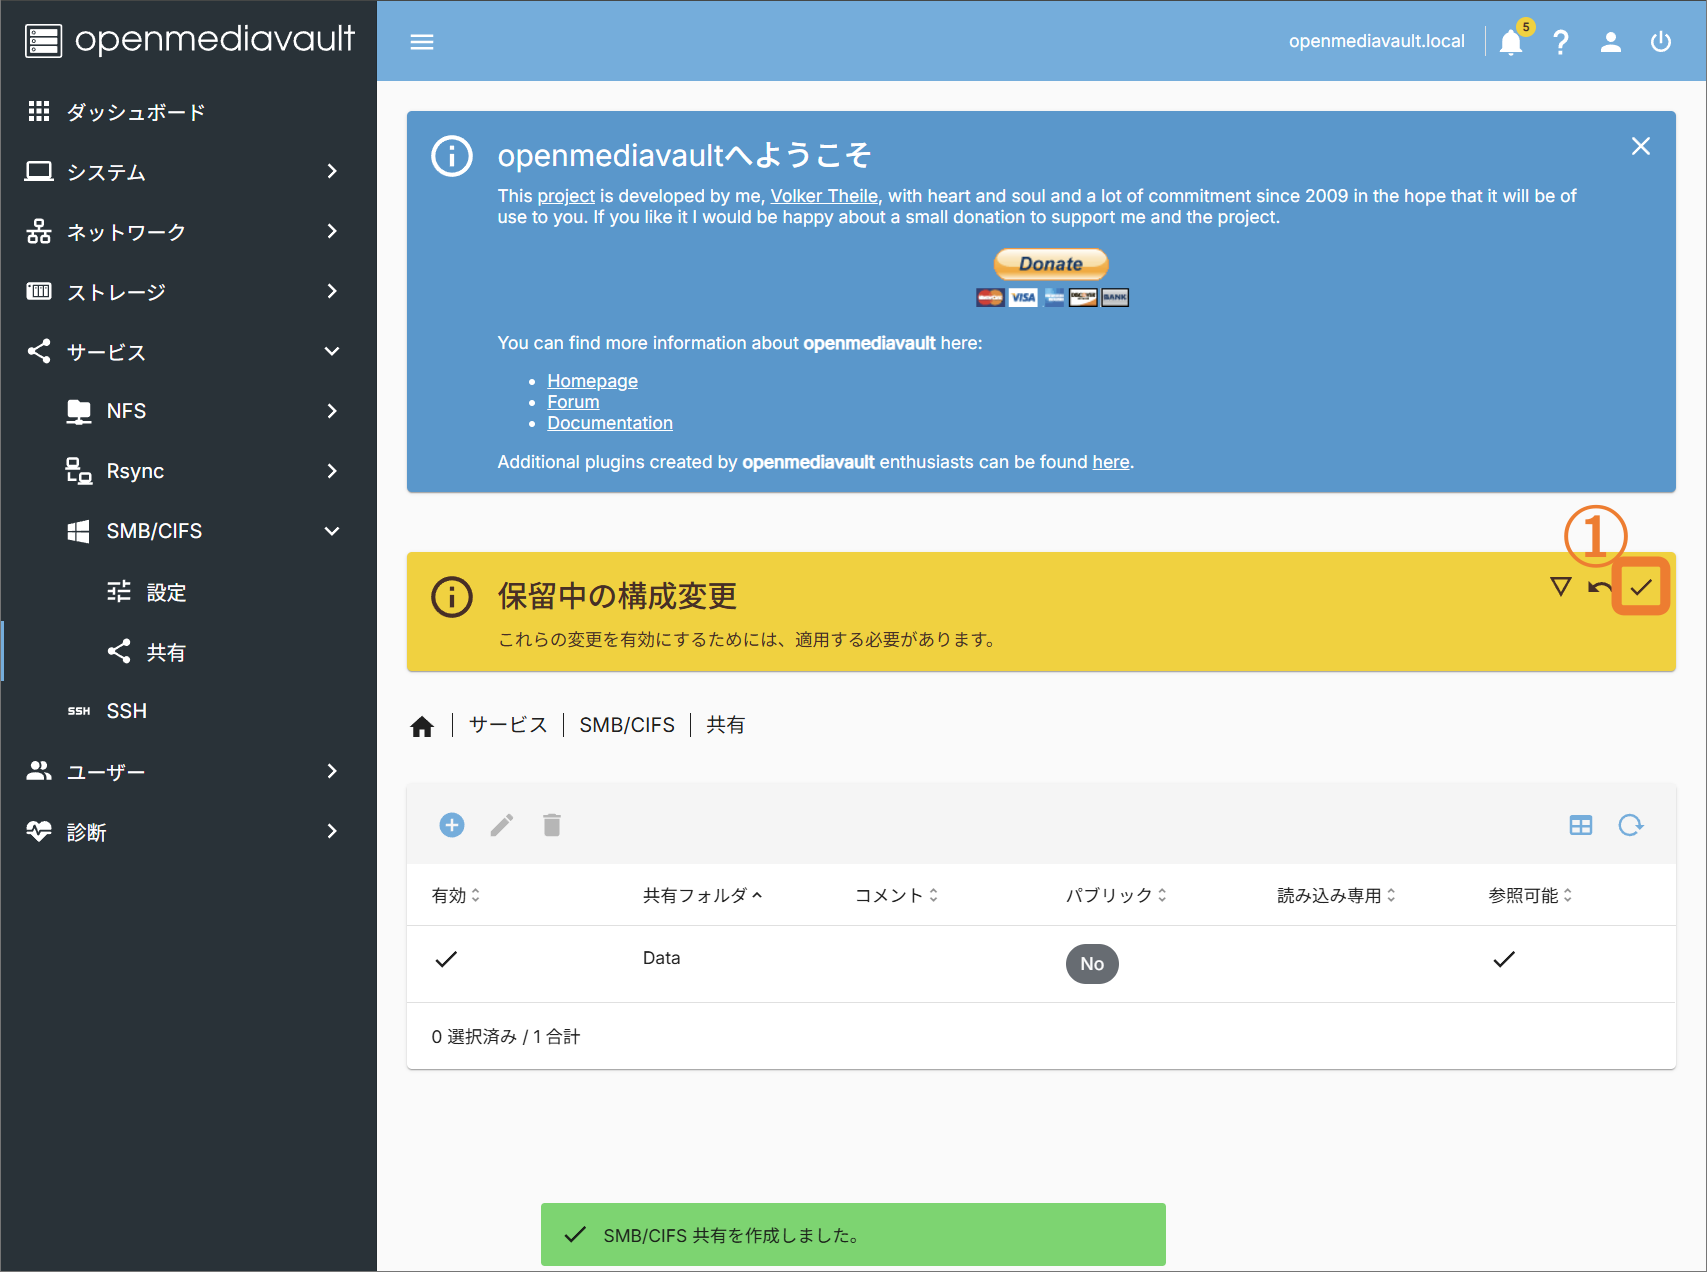Open the column visibility table icon
This screenshot has height=1272, width=1707.
1581,825
